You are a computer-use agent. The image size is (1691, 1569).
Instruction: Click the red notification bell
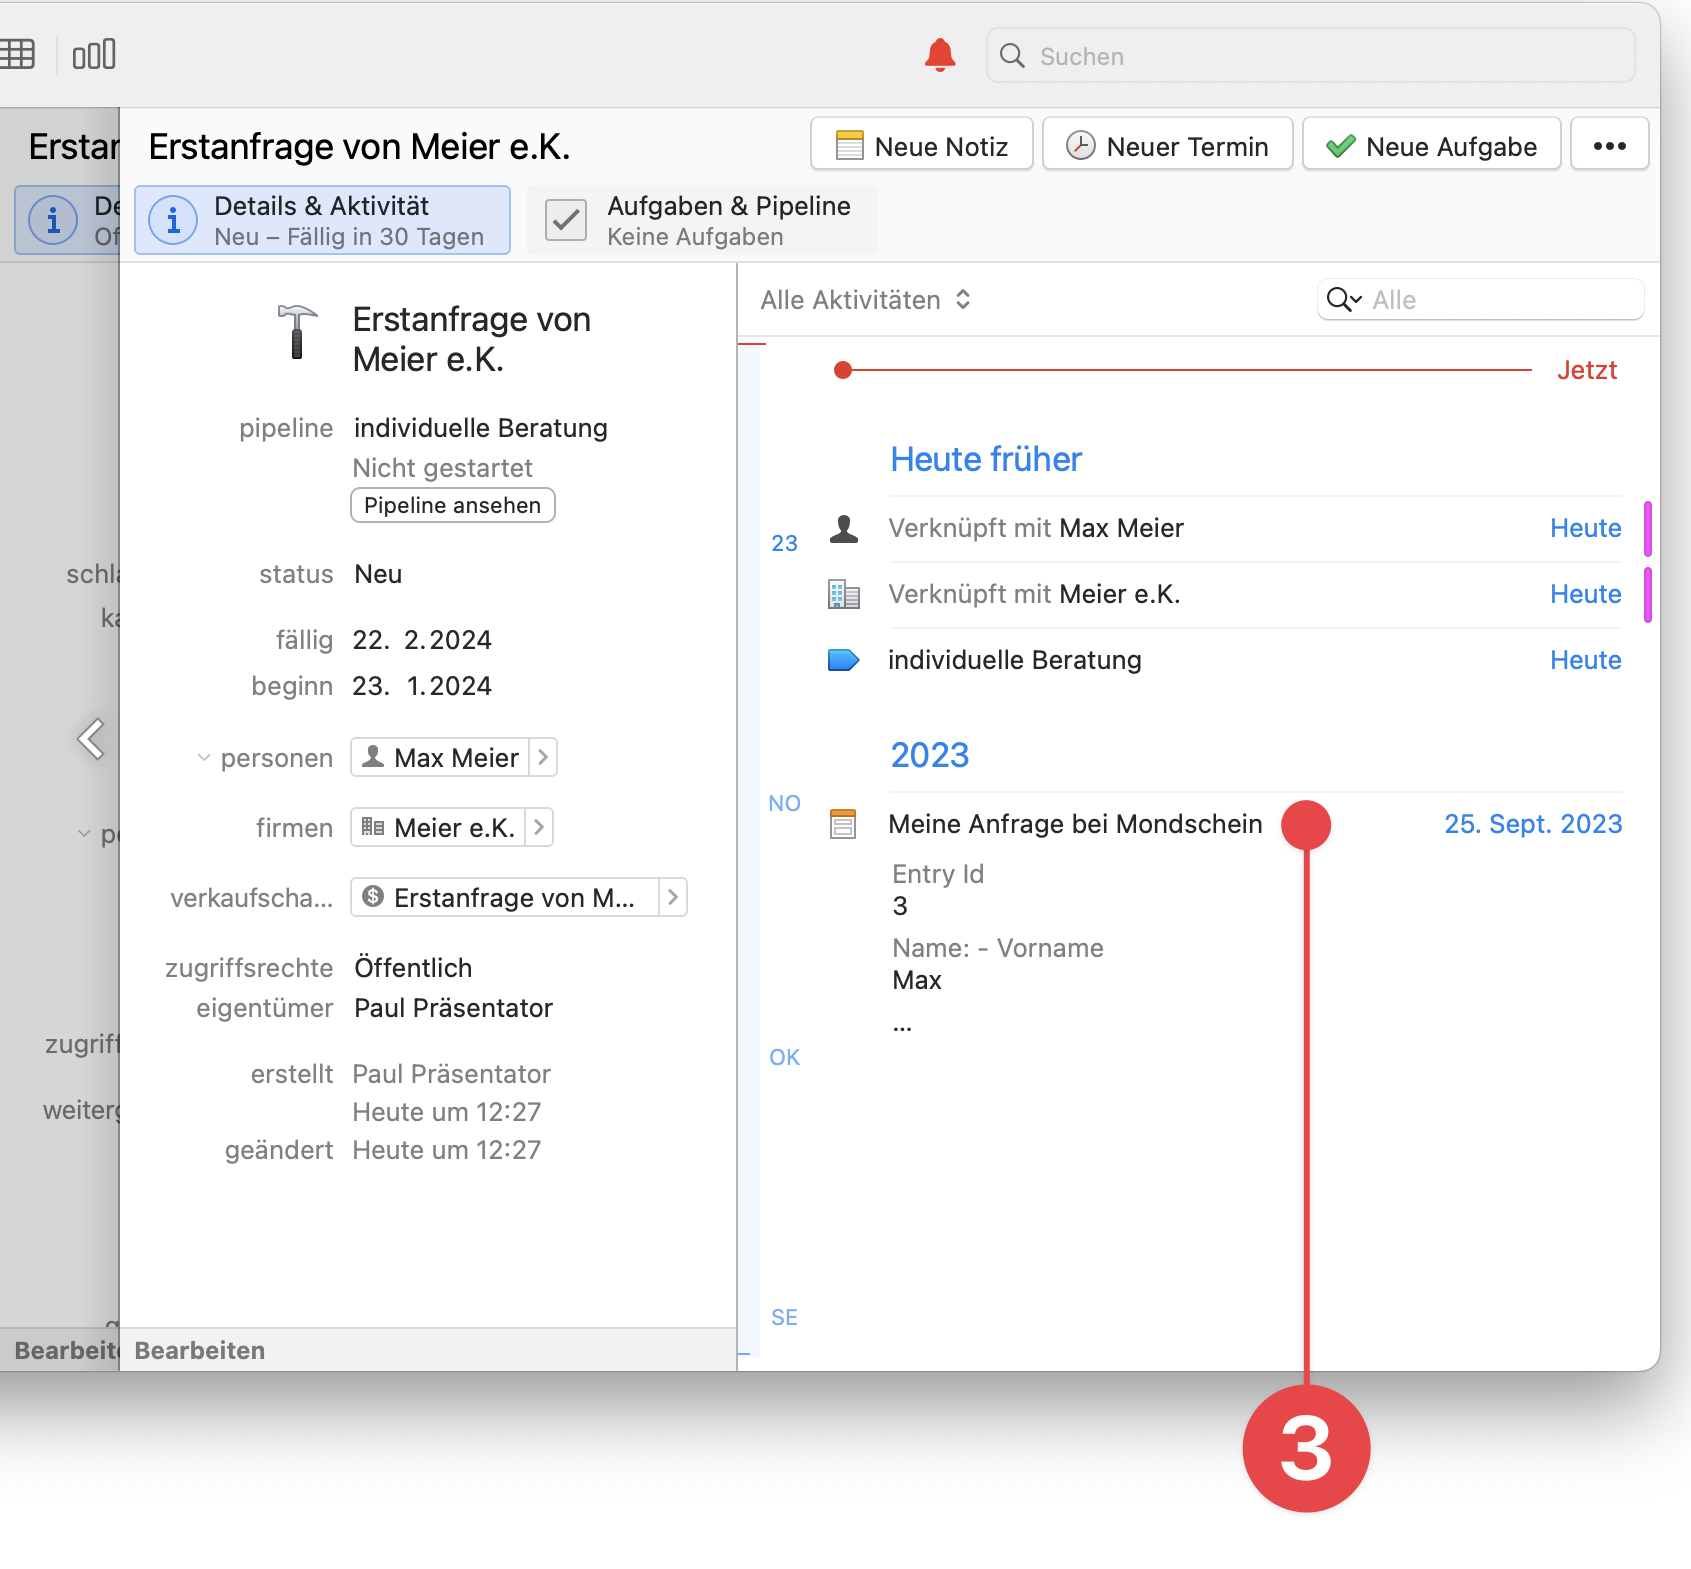[x=938, y=55]
